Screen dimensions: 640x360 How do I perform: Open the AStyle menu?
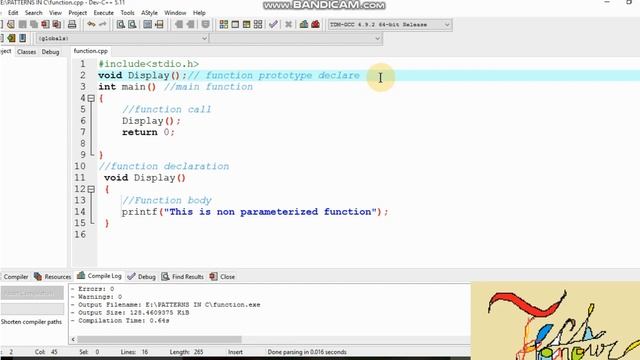[x=149, y=13]
